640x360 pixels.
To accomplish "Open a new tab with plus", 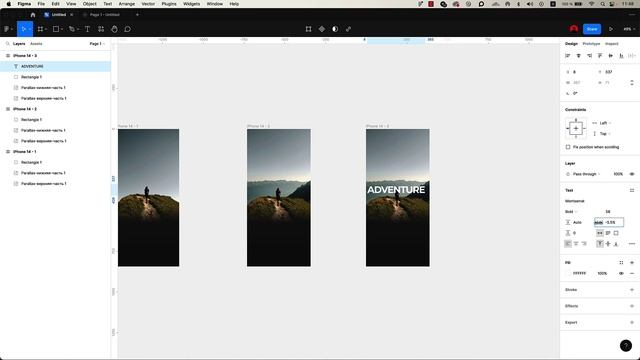I will pos(137,15).
